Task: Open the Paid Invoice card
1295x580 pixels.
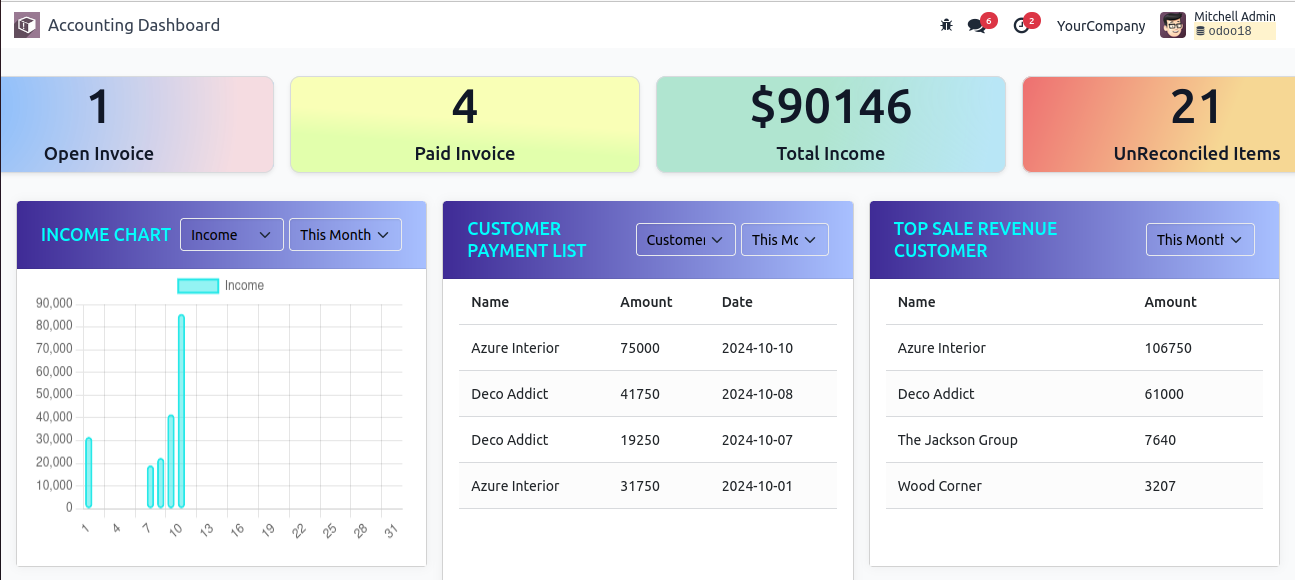Action: pos(465,125)
